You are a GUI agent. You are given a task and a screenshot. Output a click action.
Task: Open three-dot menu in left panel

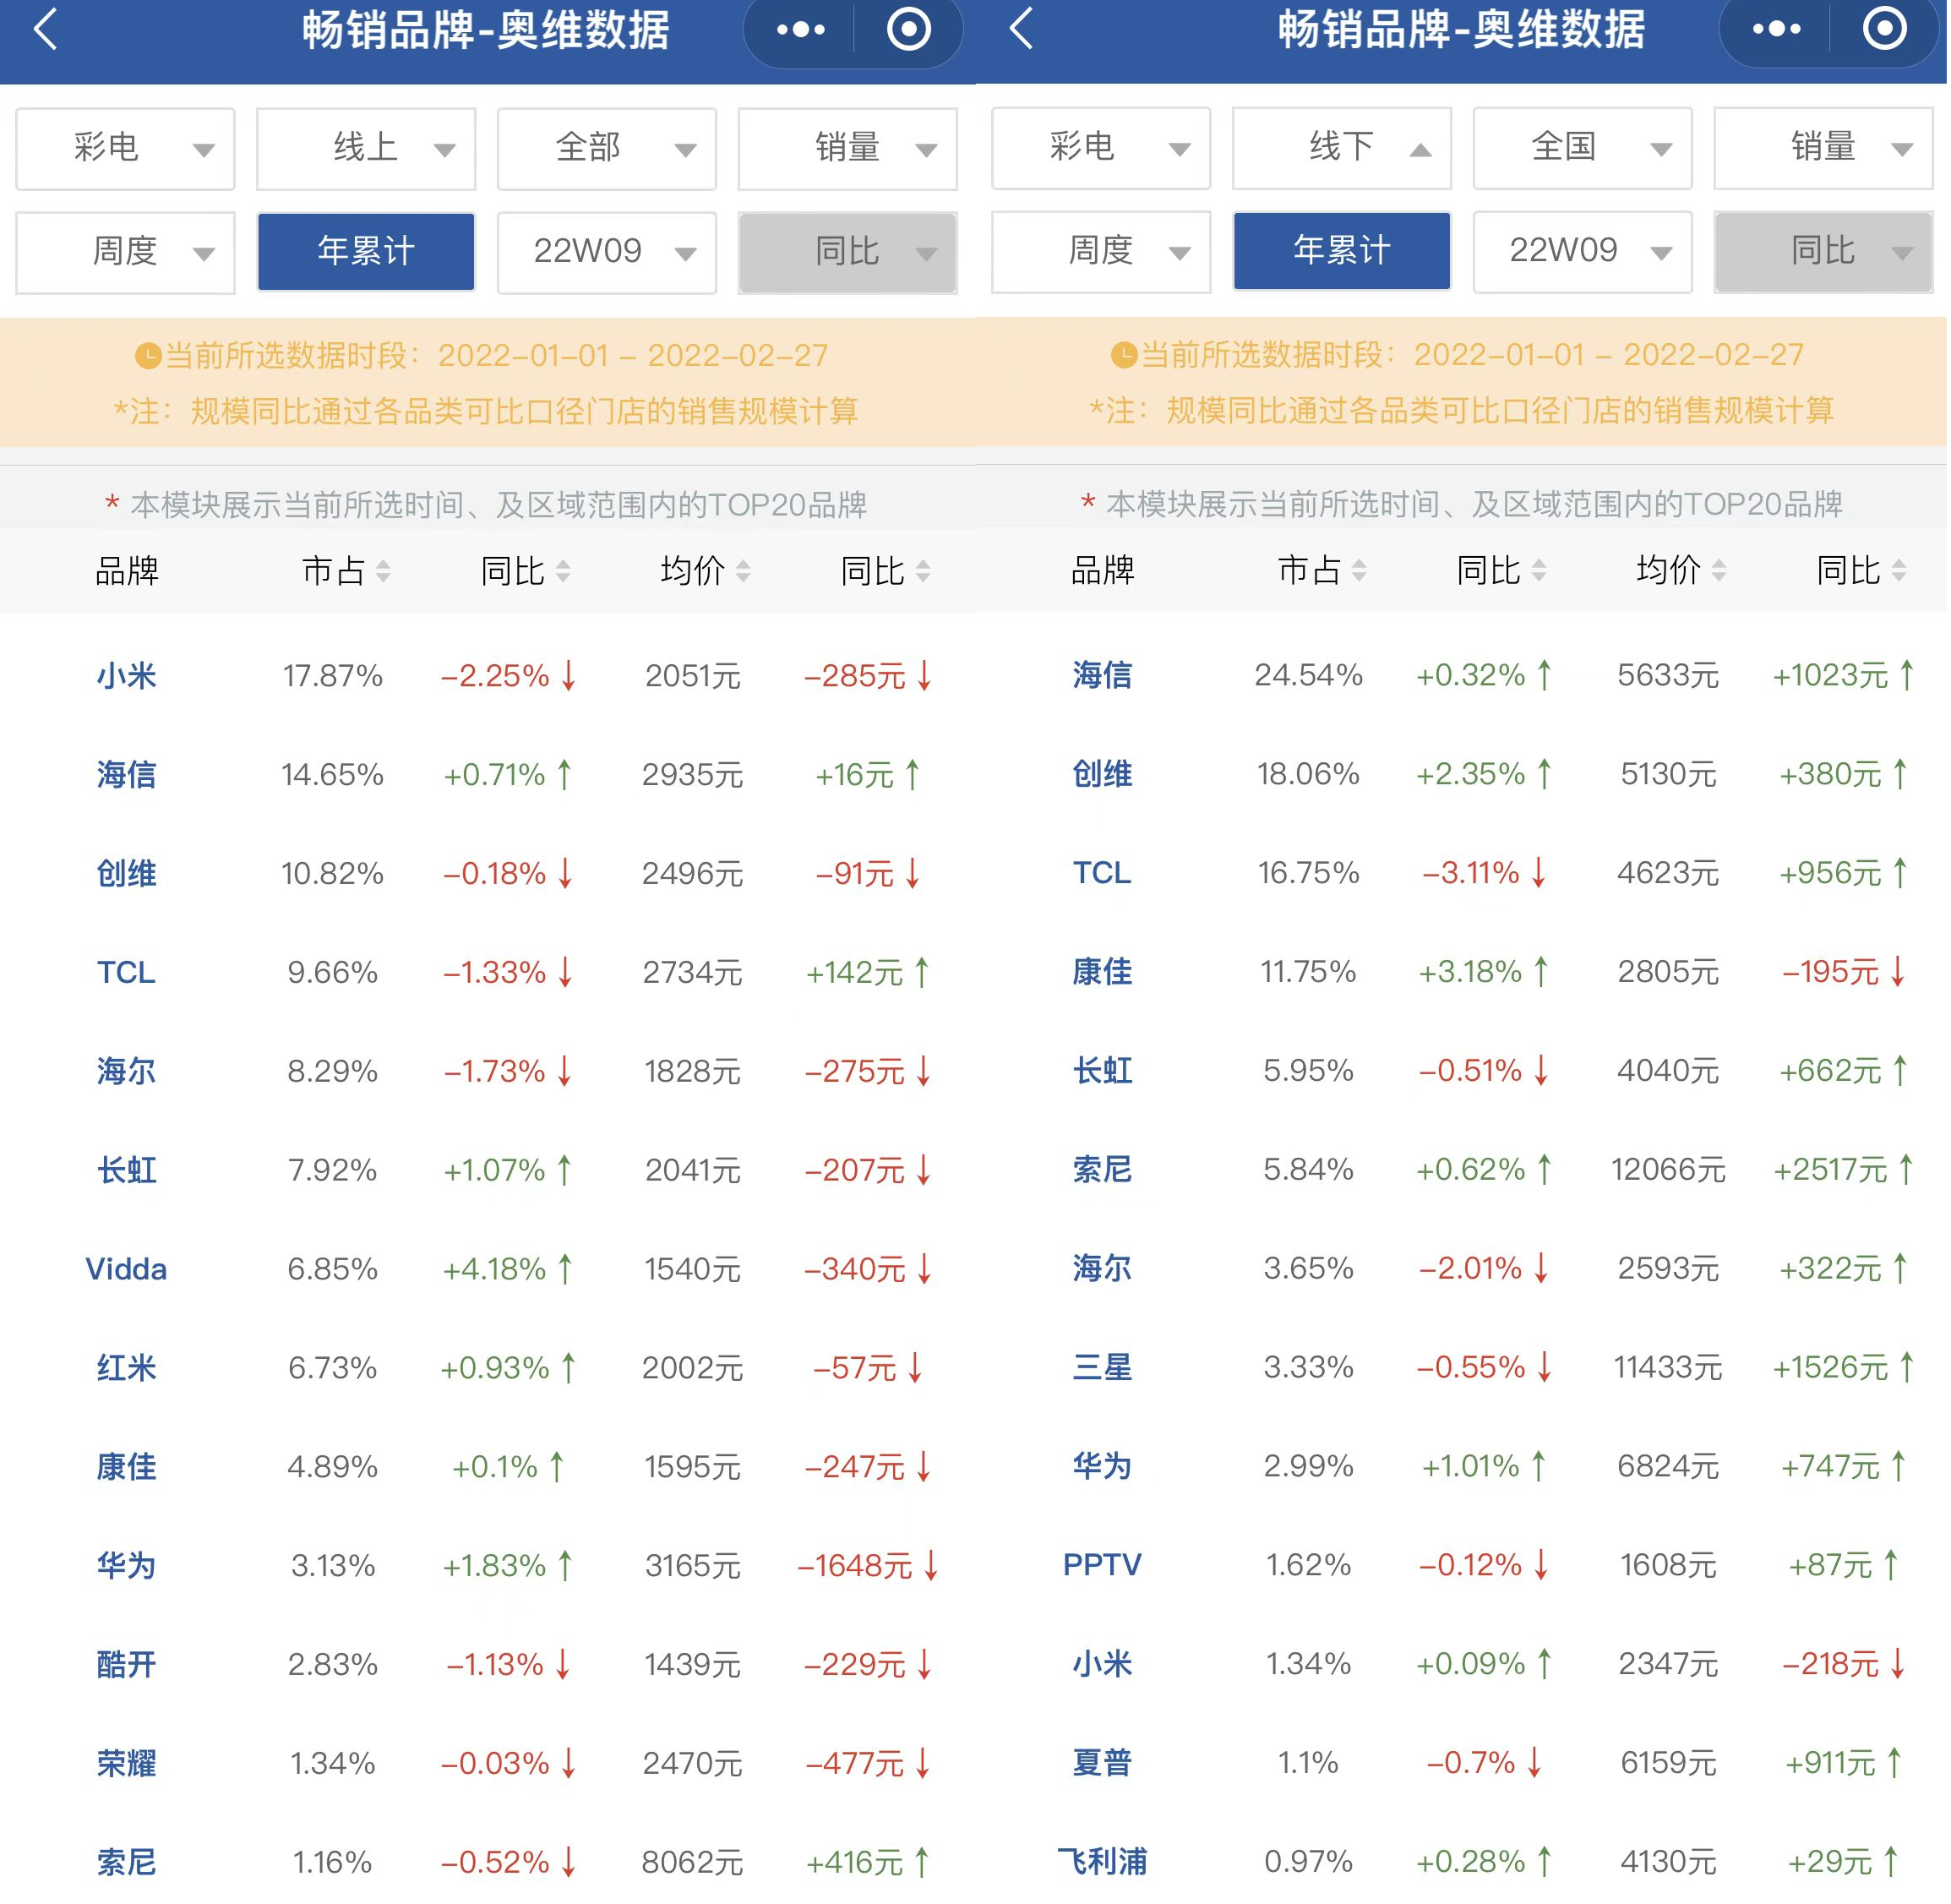tap(802, 30)
